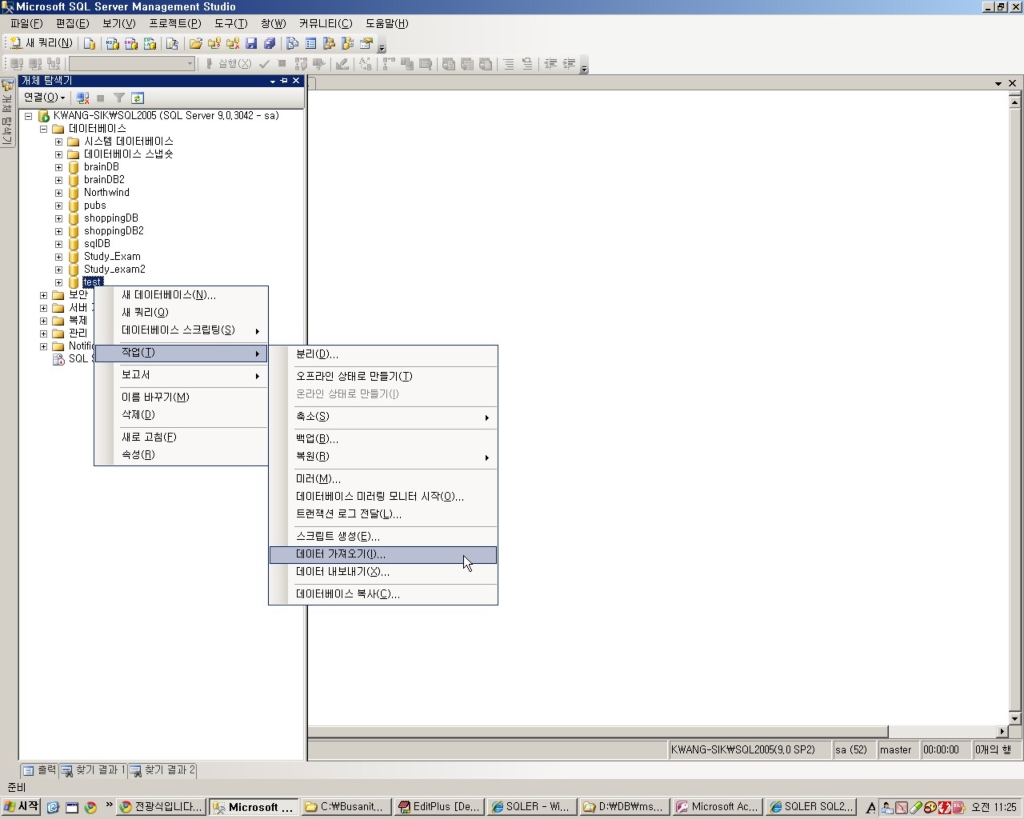
Task: Click the Stop square icon in Object Explorer
Action: pos(101,98)
